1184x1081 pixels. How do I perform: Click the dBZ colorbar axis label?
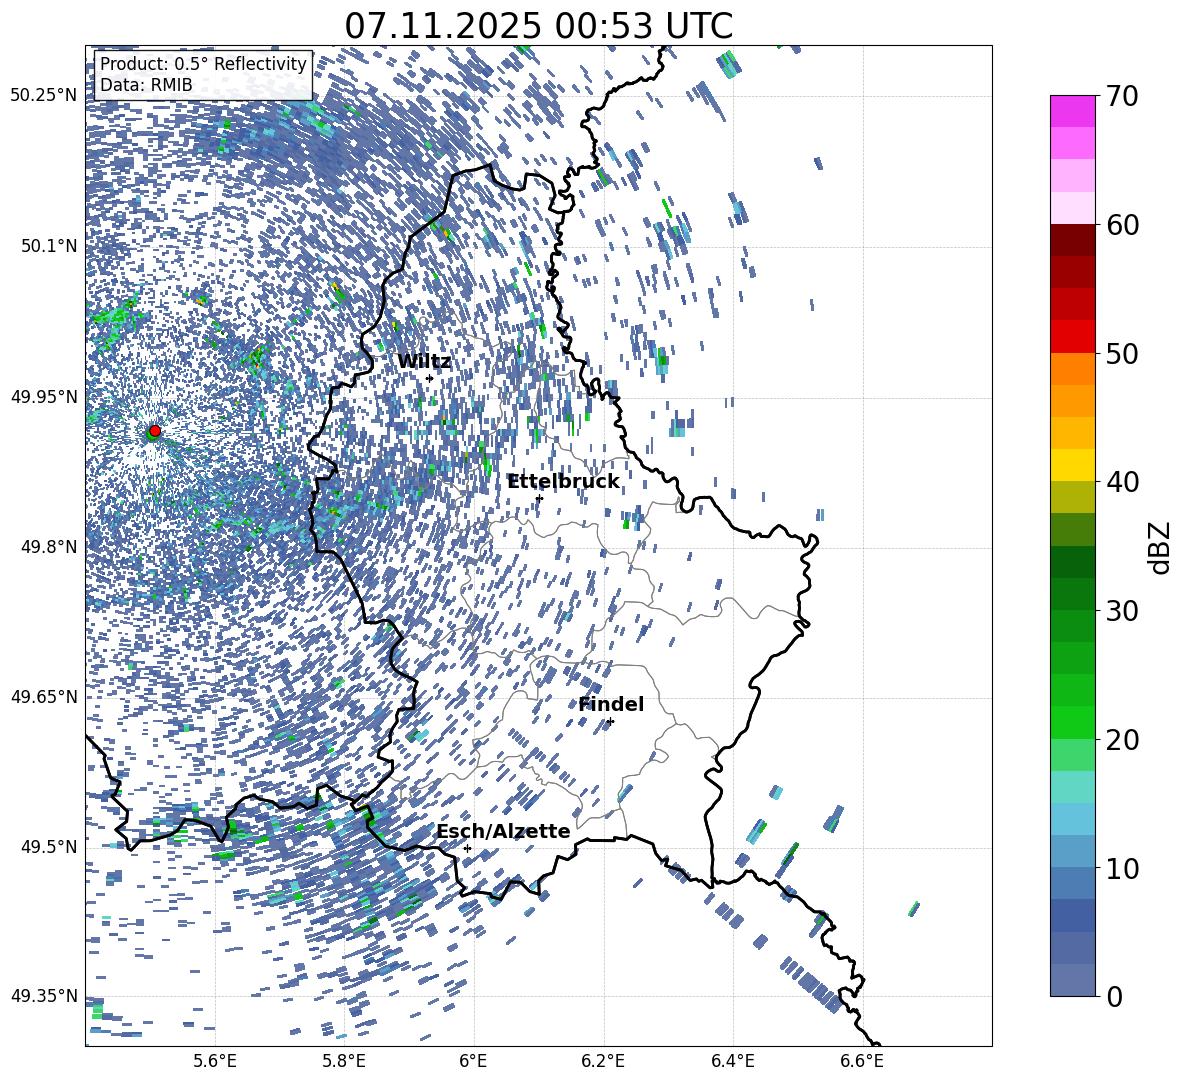pyautogui.click(x=1161, y=547)
